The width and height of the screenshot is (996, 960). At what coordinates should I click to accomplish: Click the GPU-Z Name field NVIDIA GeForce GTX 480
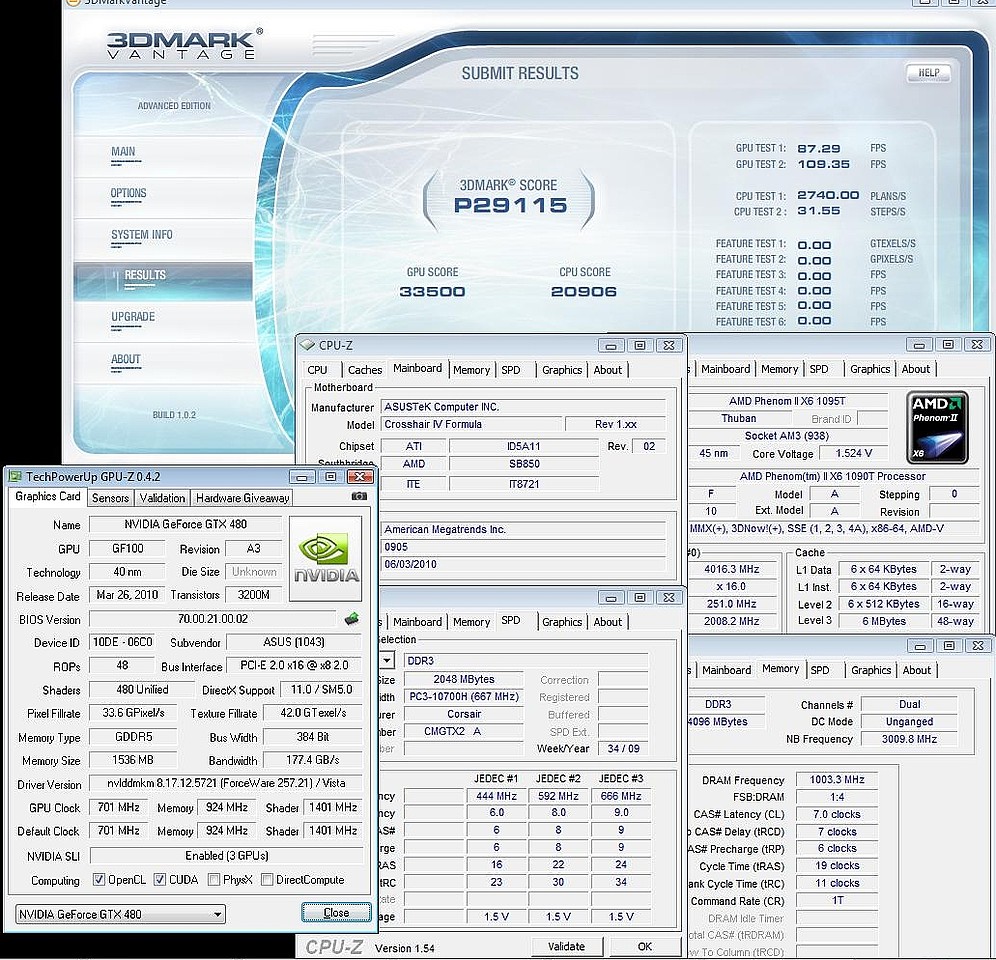point(185,524)
